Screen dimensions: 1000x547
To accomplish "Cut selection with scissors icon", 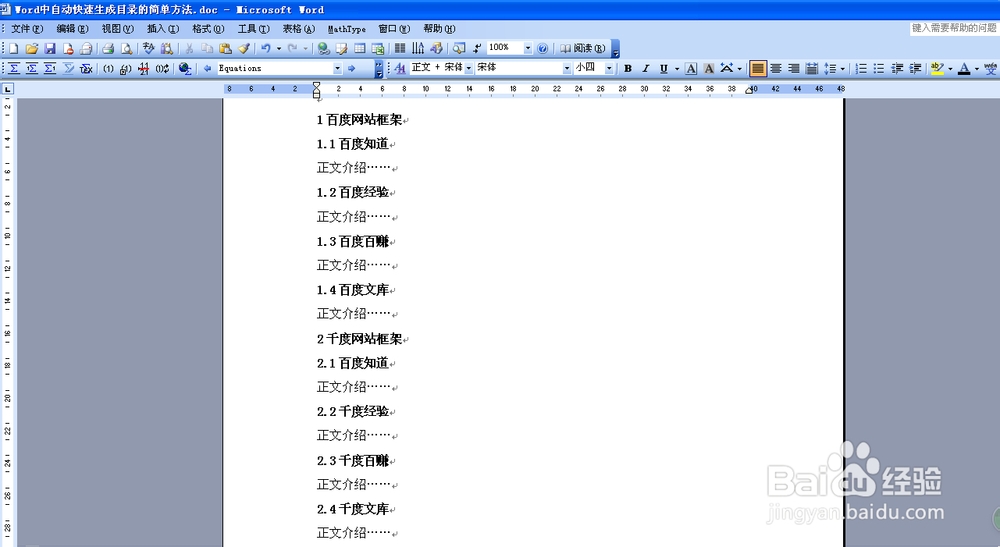I will click(189, 48).
